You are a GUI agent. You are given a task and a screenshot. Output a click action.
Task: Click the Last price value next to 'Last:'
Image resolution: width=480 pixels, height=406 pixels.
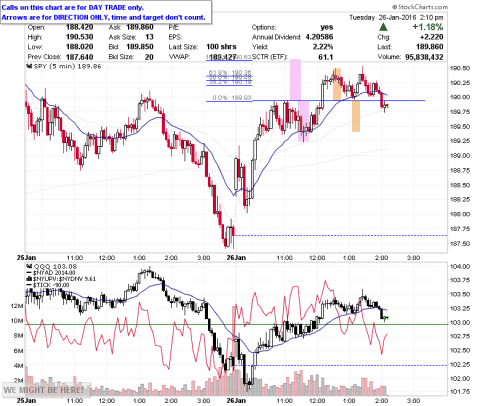430,47
